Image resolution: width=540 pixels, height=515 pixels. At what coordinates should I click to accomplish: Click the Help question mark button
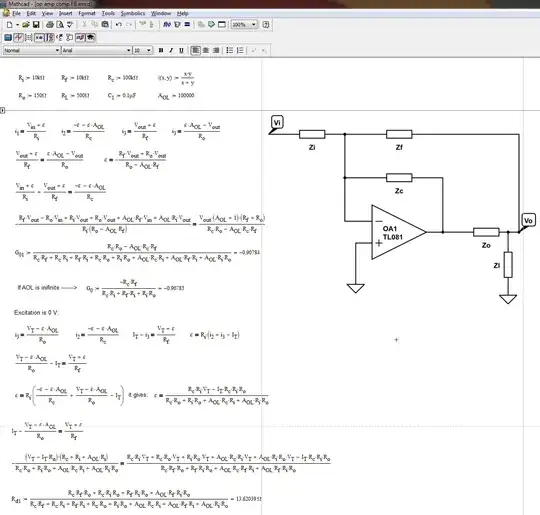pos(266,24)
